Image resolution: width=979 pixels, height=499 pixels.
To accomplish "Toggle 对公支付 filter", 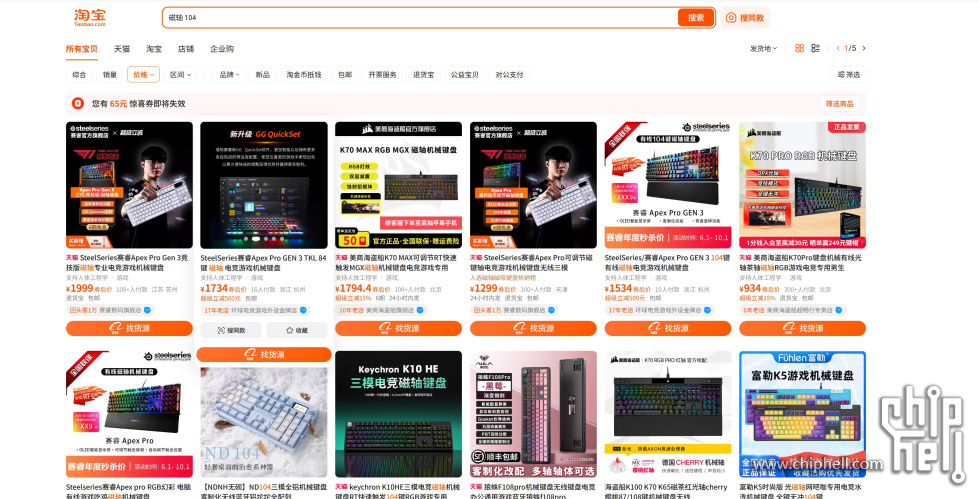I will point(509,74).
